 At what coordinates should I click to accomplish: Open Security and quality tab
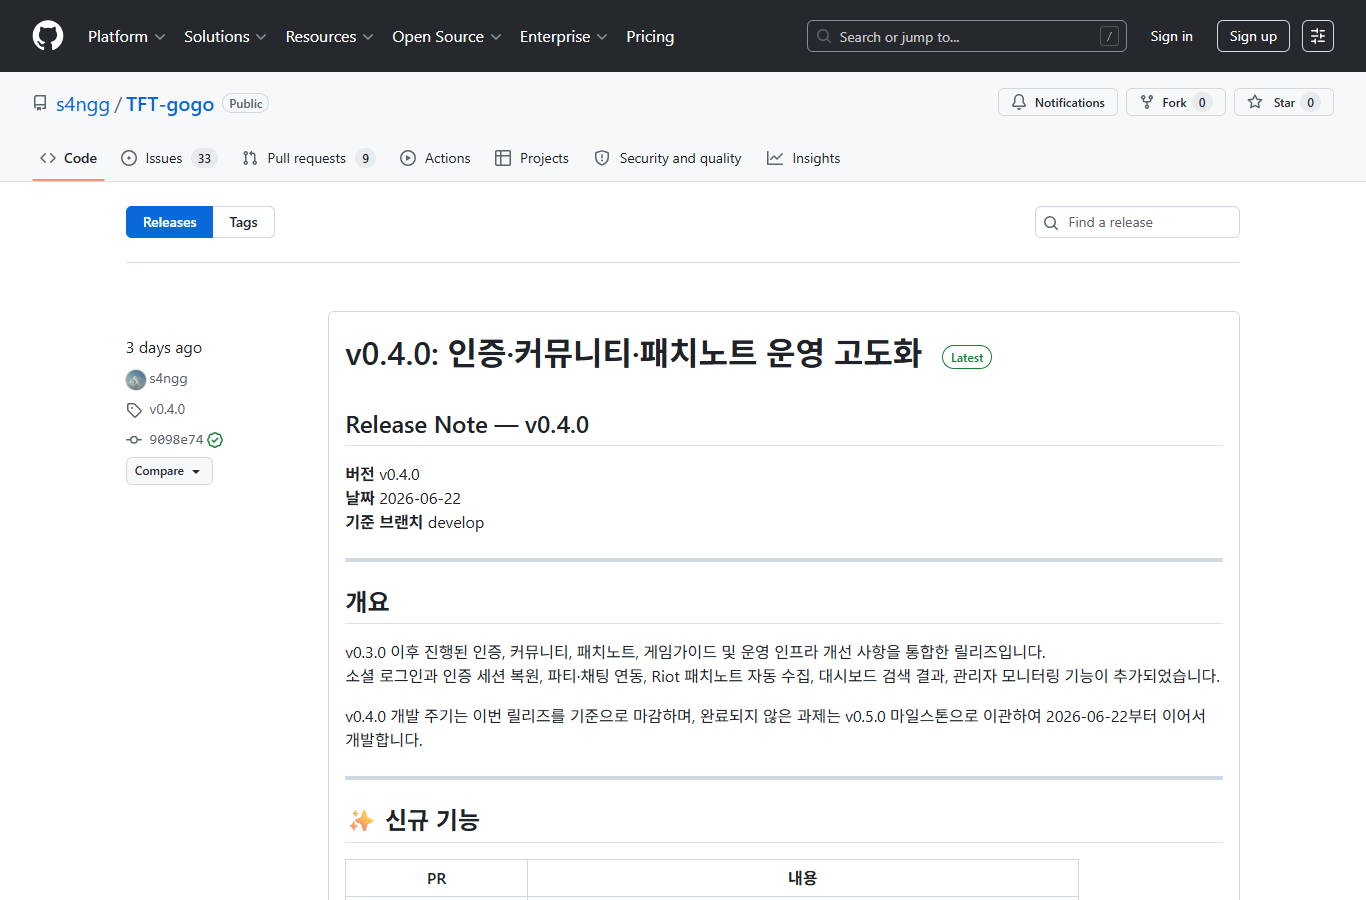click(x=668, y=158)
